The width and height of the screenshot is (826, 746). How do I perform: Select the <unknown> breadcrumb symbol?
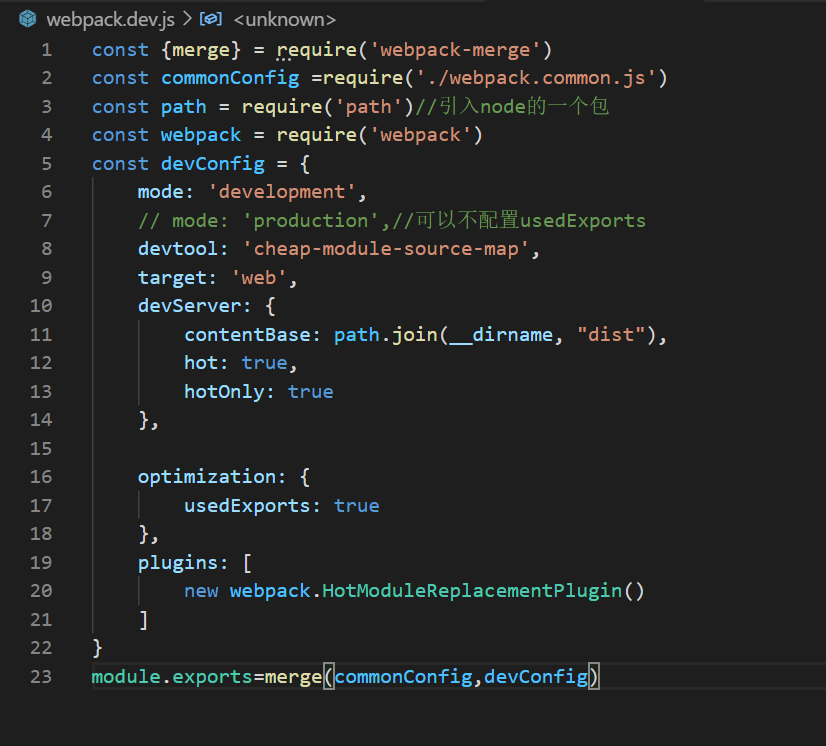coord(284,20)
